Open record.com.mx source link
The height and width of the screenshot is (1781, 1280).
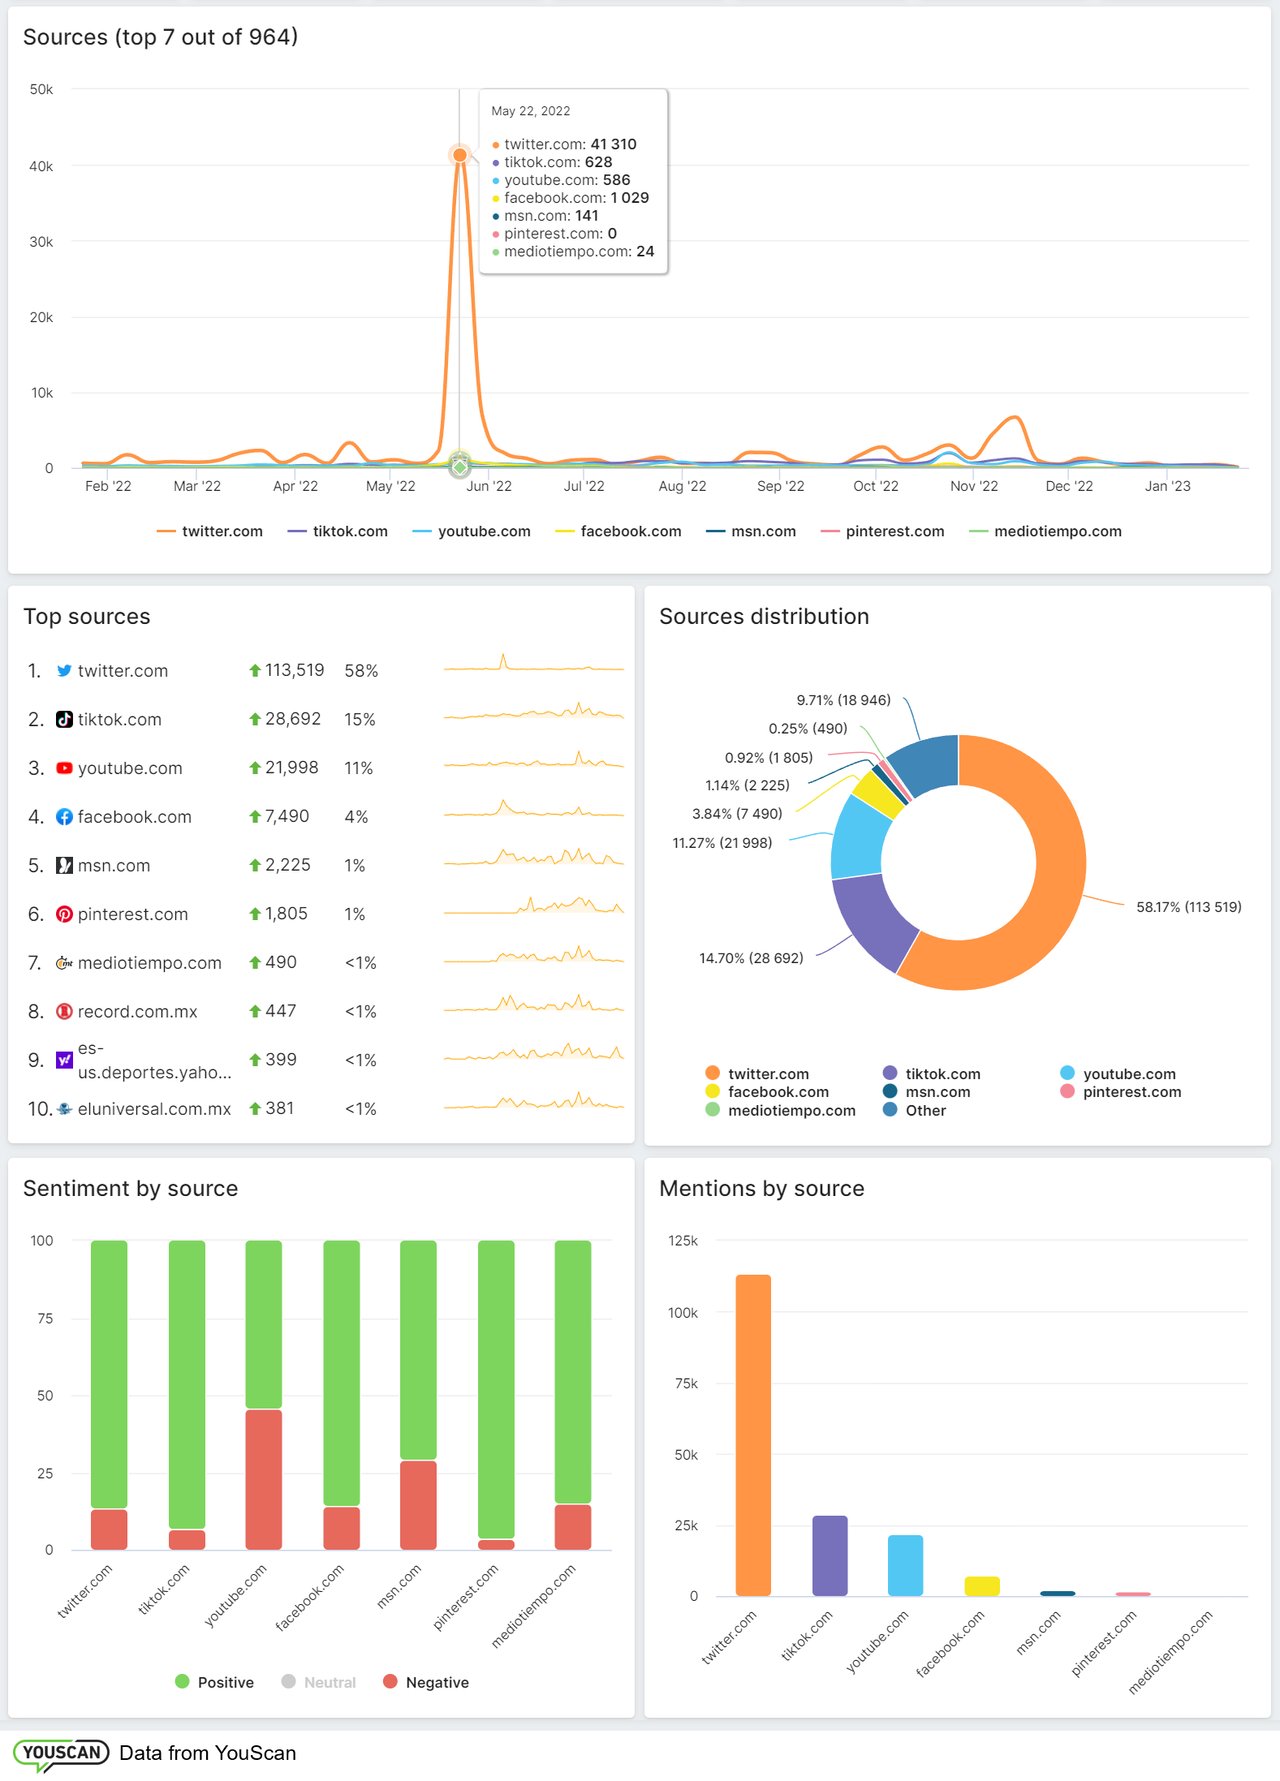click(137, 1012)
